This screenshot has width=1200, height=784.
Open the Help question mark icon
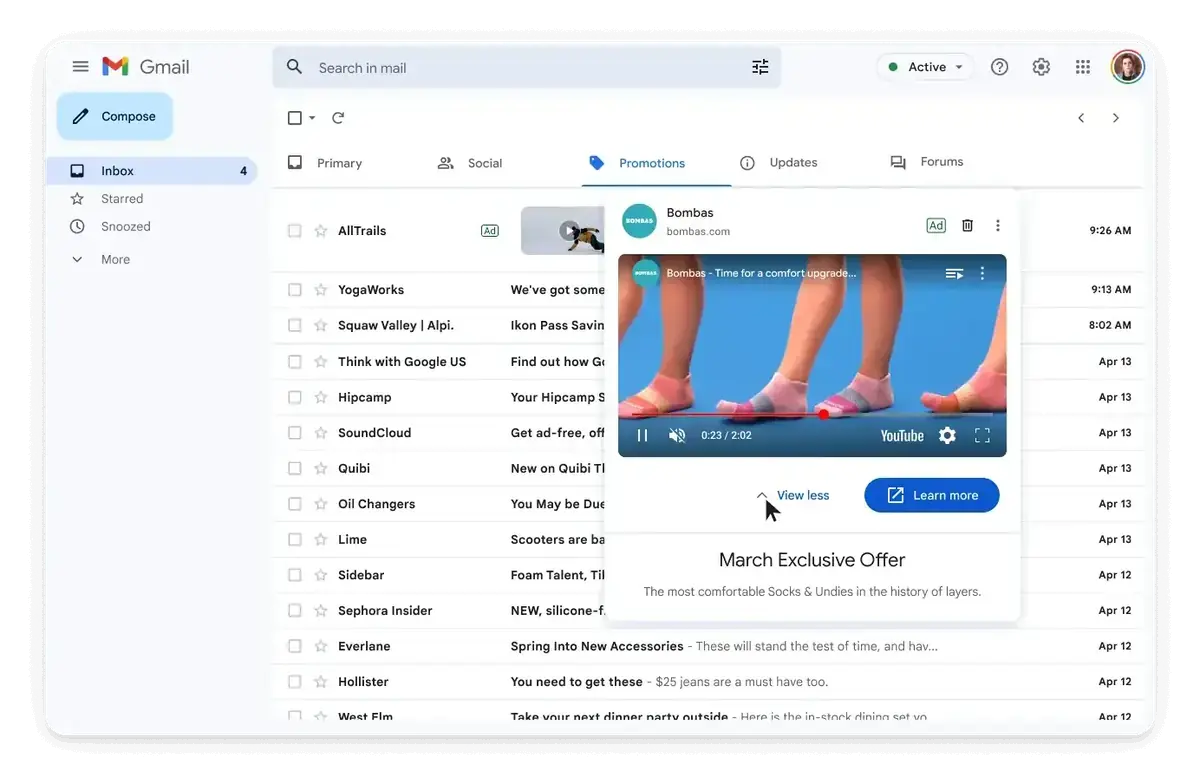(x=999, y=67)
